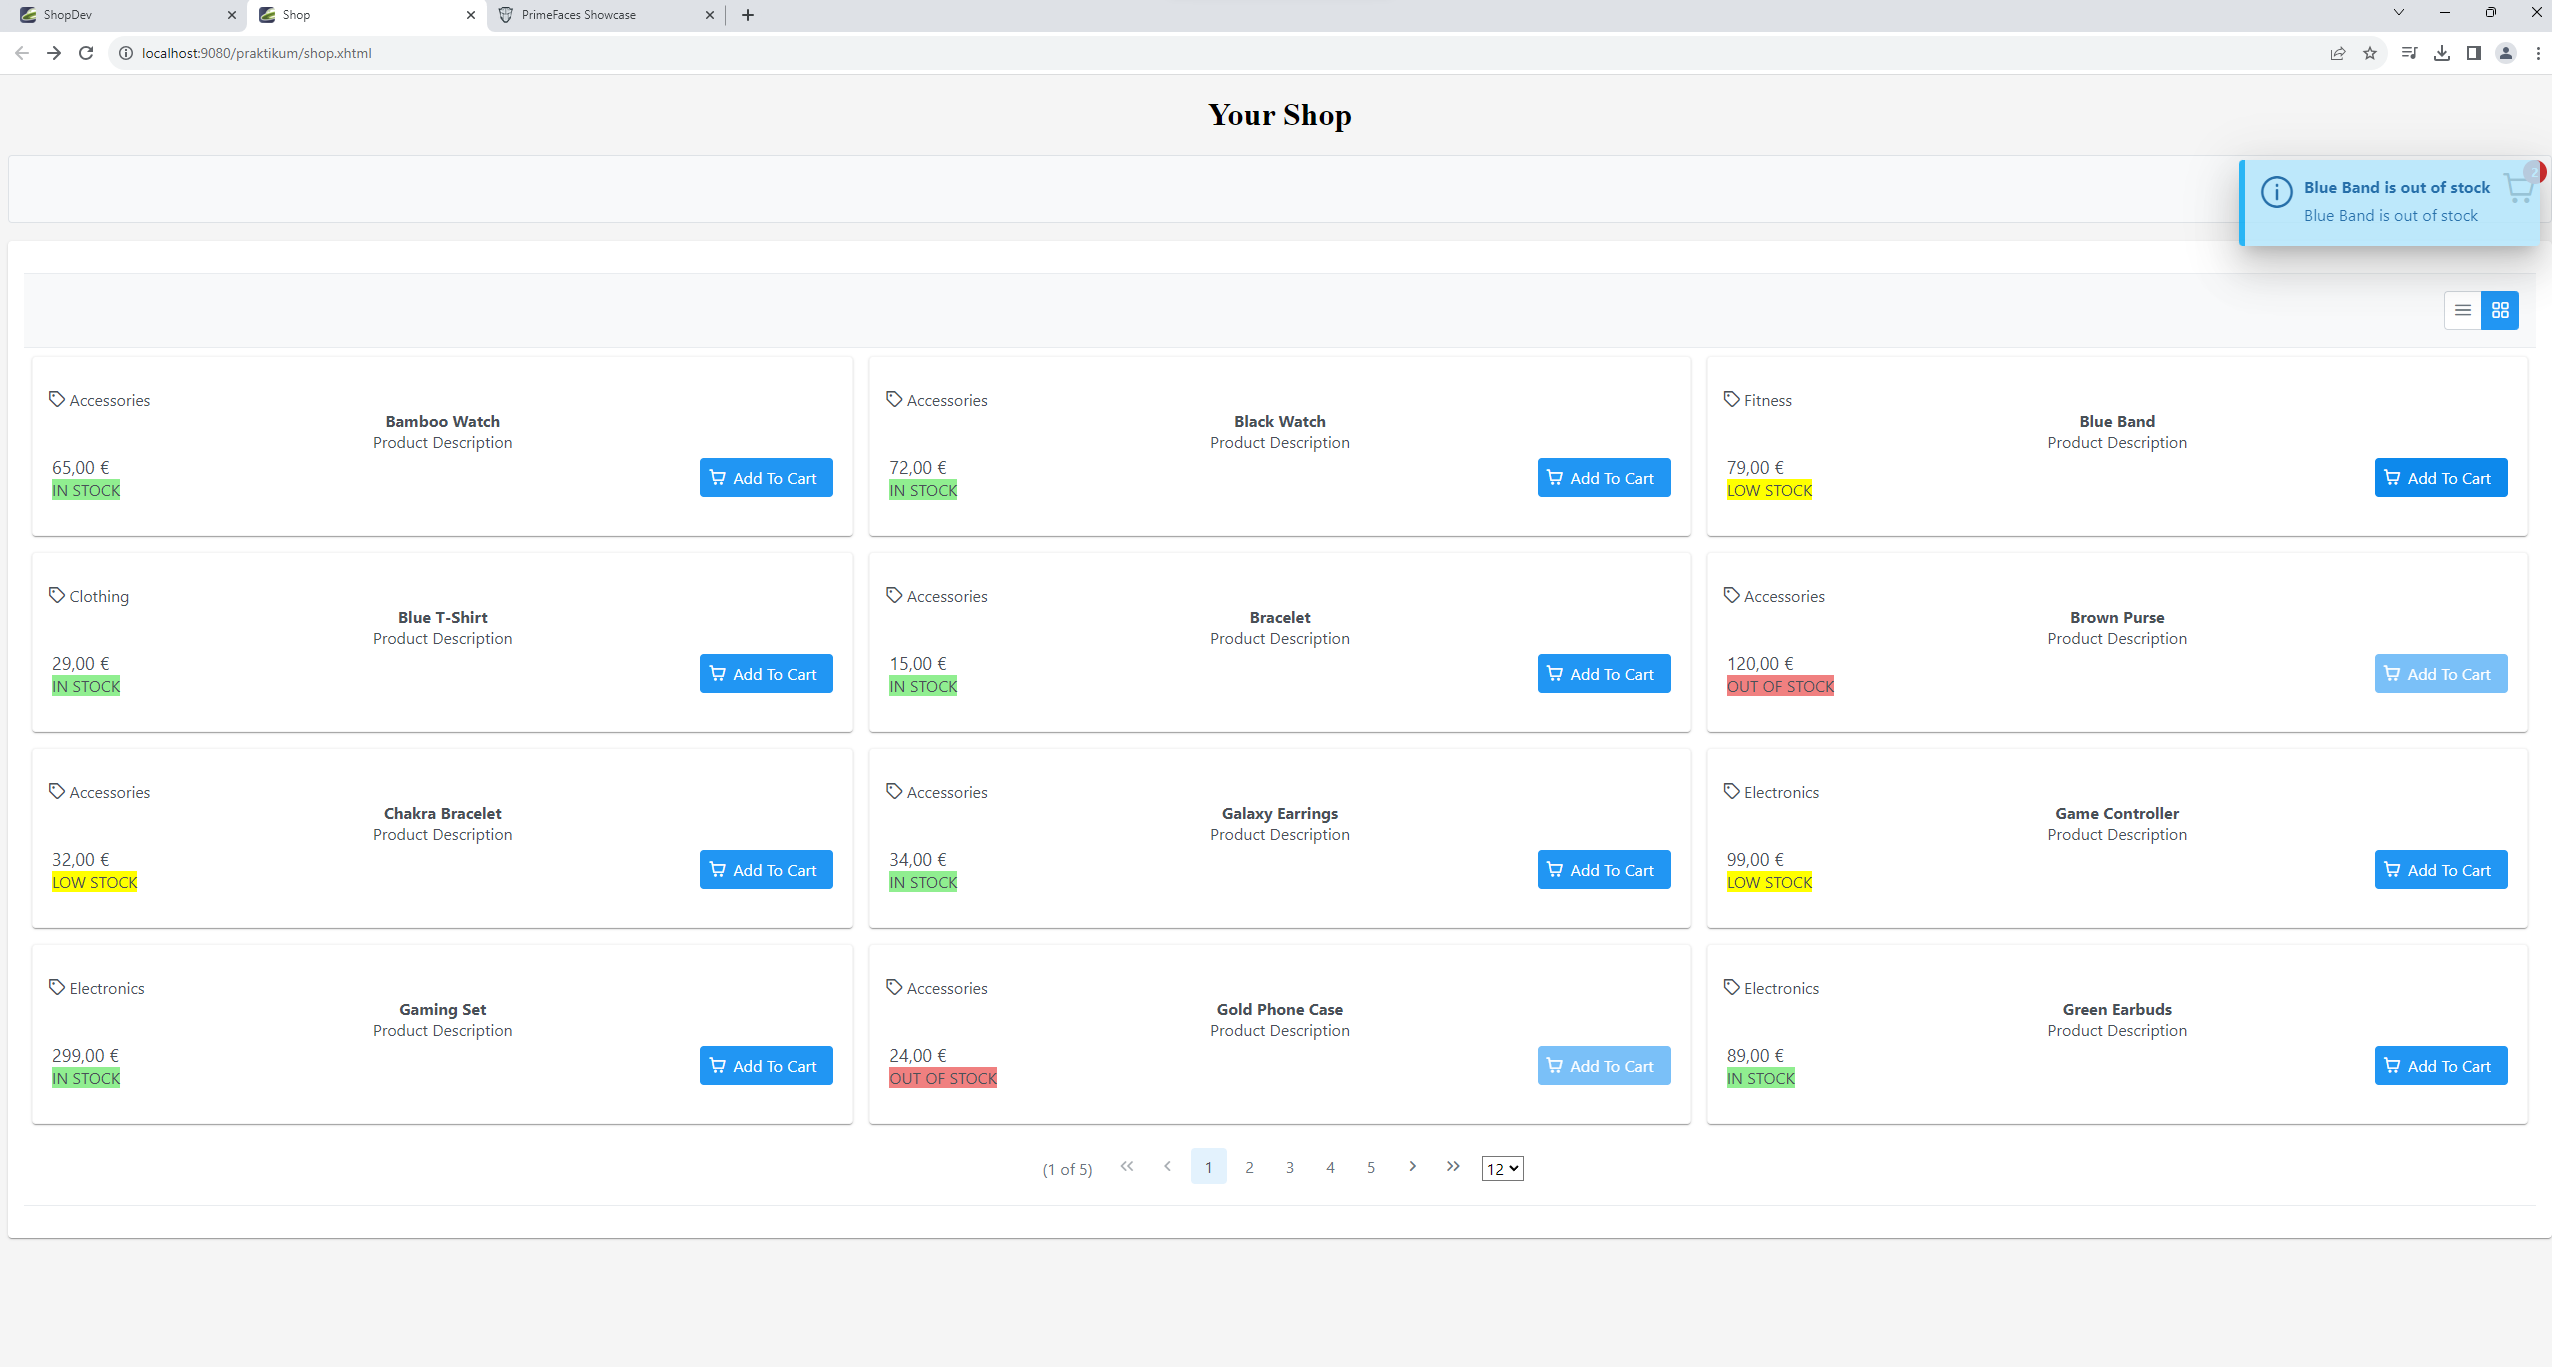This screenshot has height=1367, width=2552.
Task: Click the Fitness tag icon on Blue Band
Action: [x=1731, y=399]
